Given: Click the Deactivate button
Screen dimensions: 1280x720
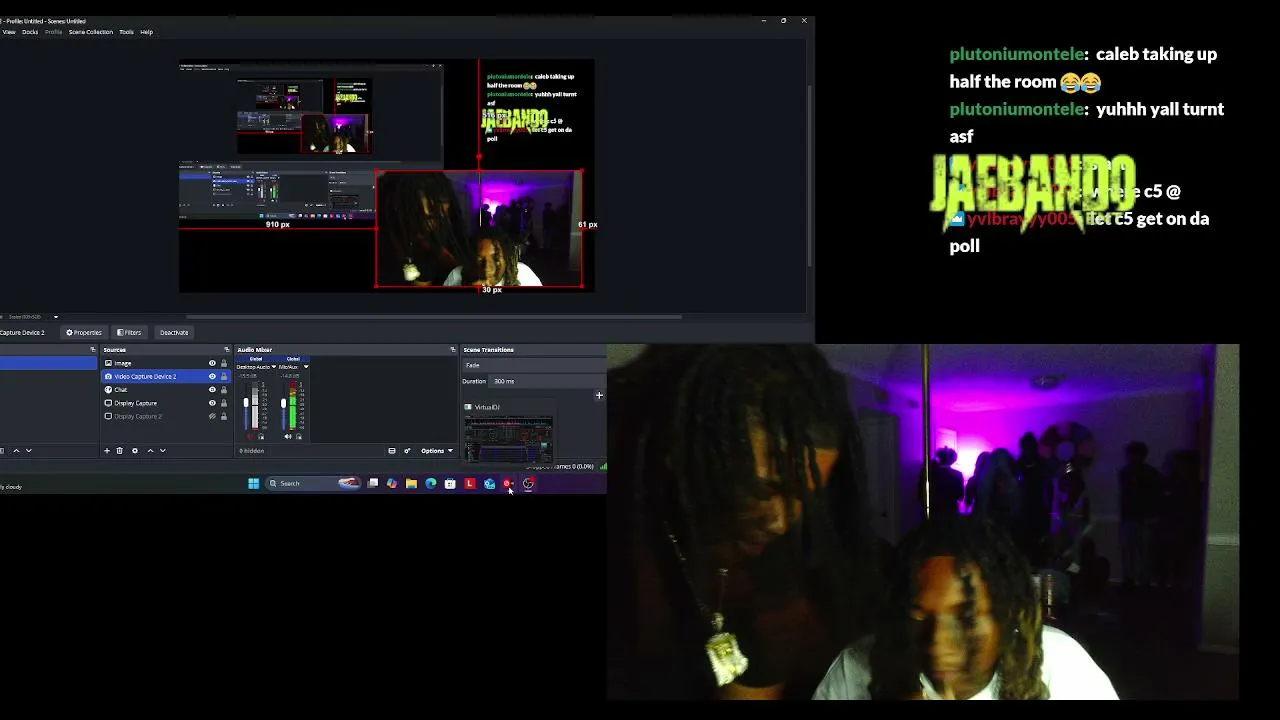Looking at the screenshot, I should (x=174, y=332).
